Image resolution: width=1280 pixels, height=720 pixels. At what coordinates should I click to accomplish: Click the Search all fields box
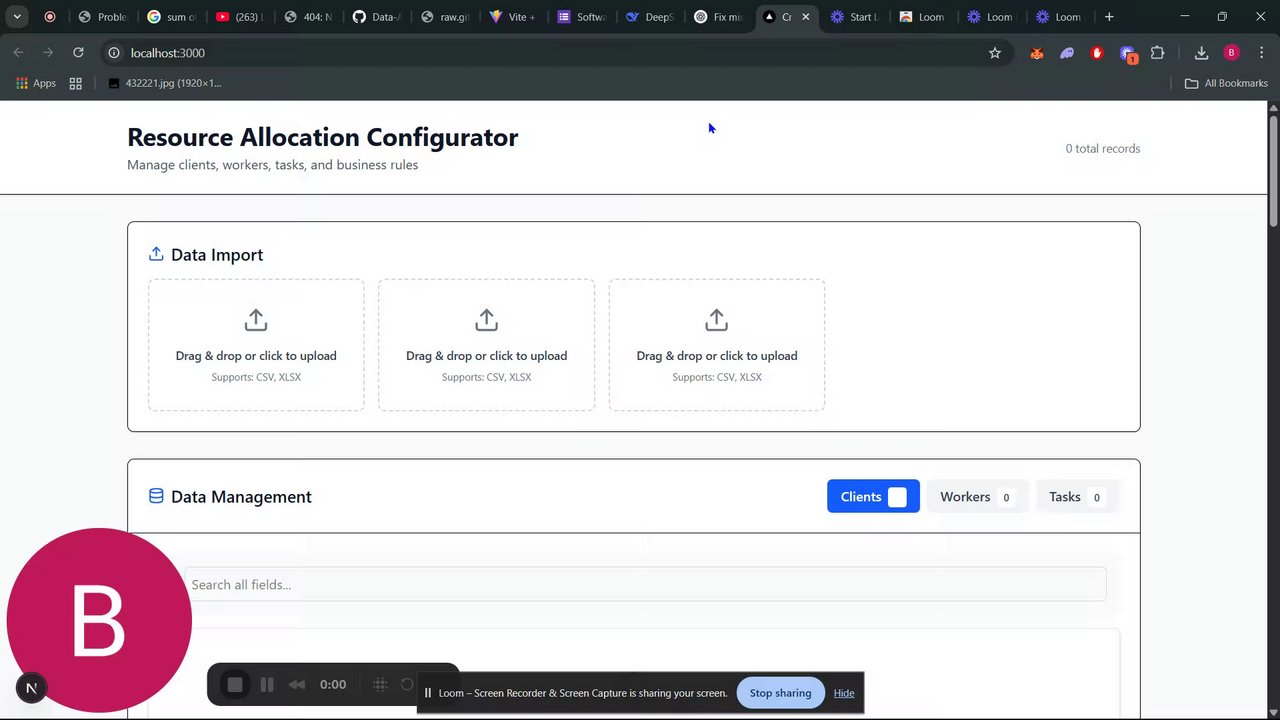pos(645,585)
